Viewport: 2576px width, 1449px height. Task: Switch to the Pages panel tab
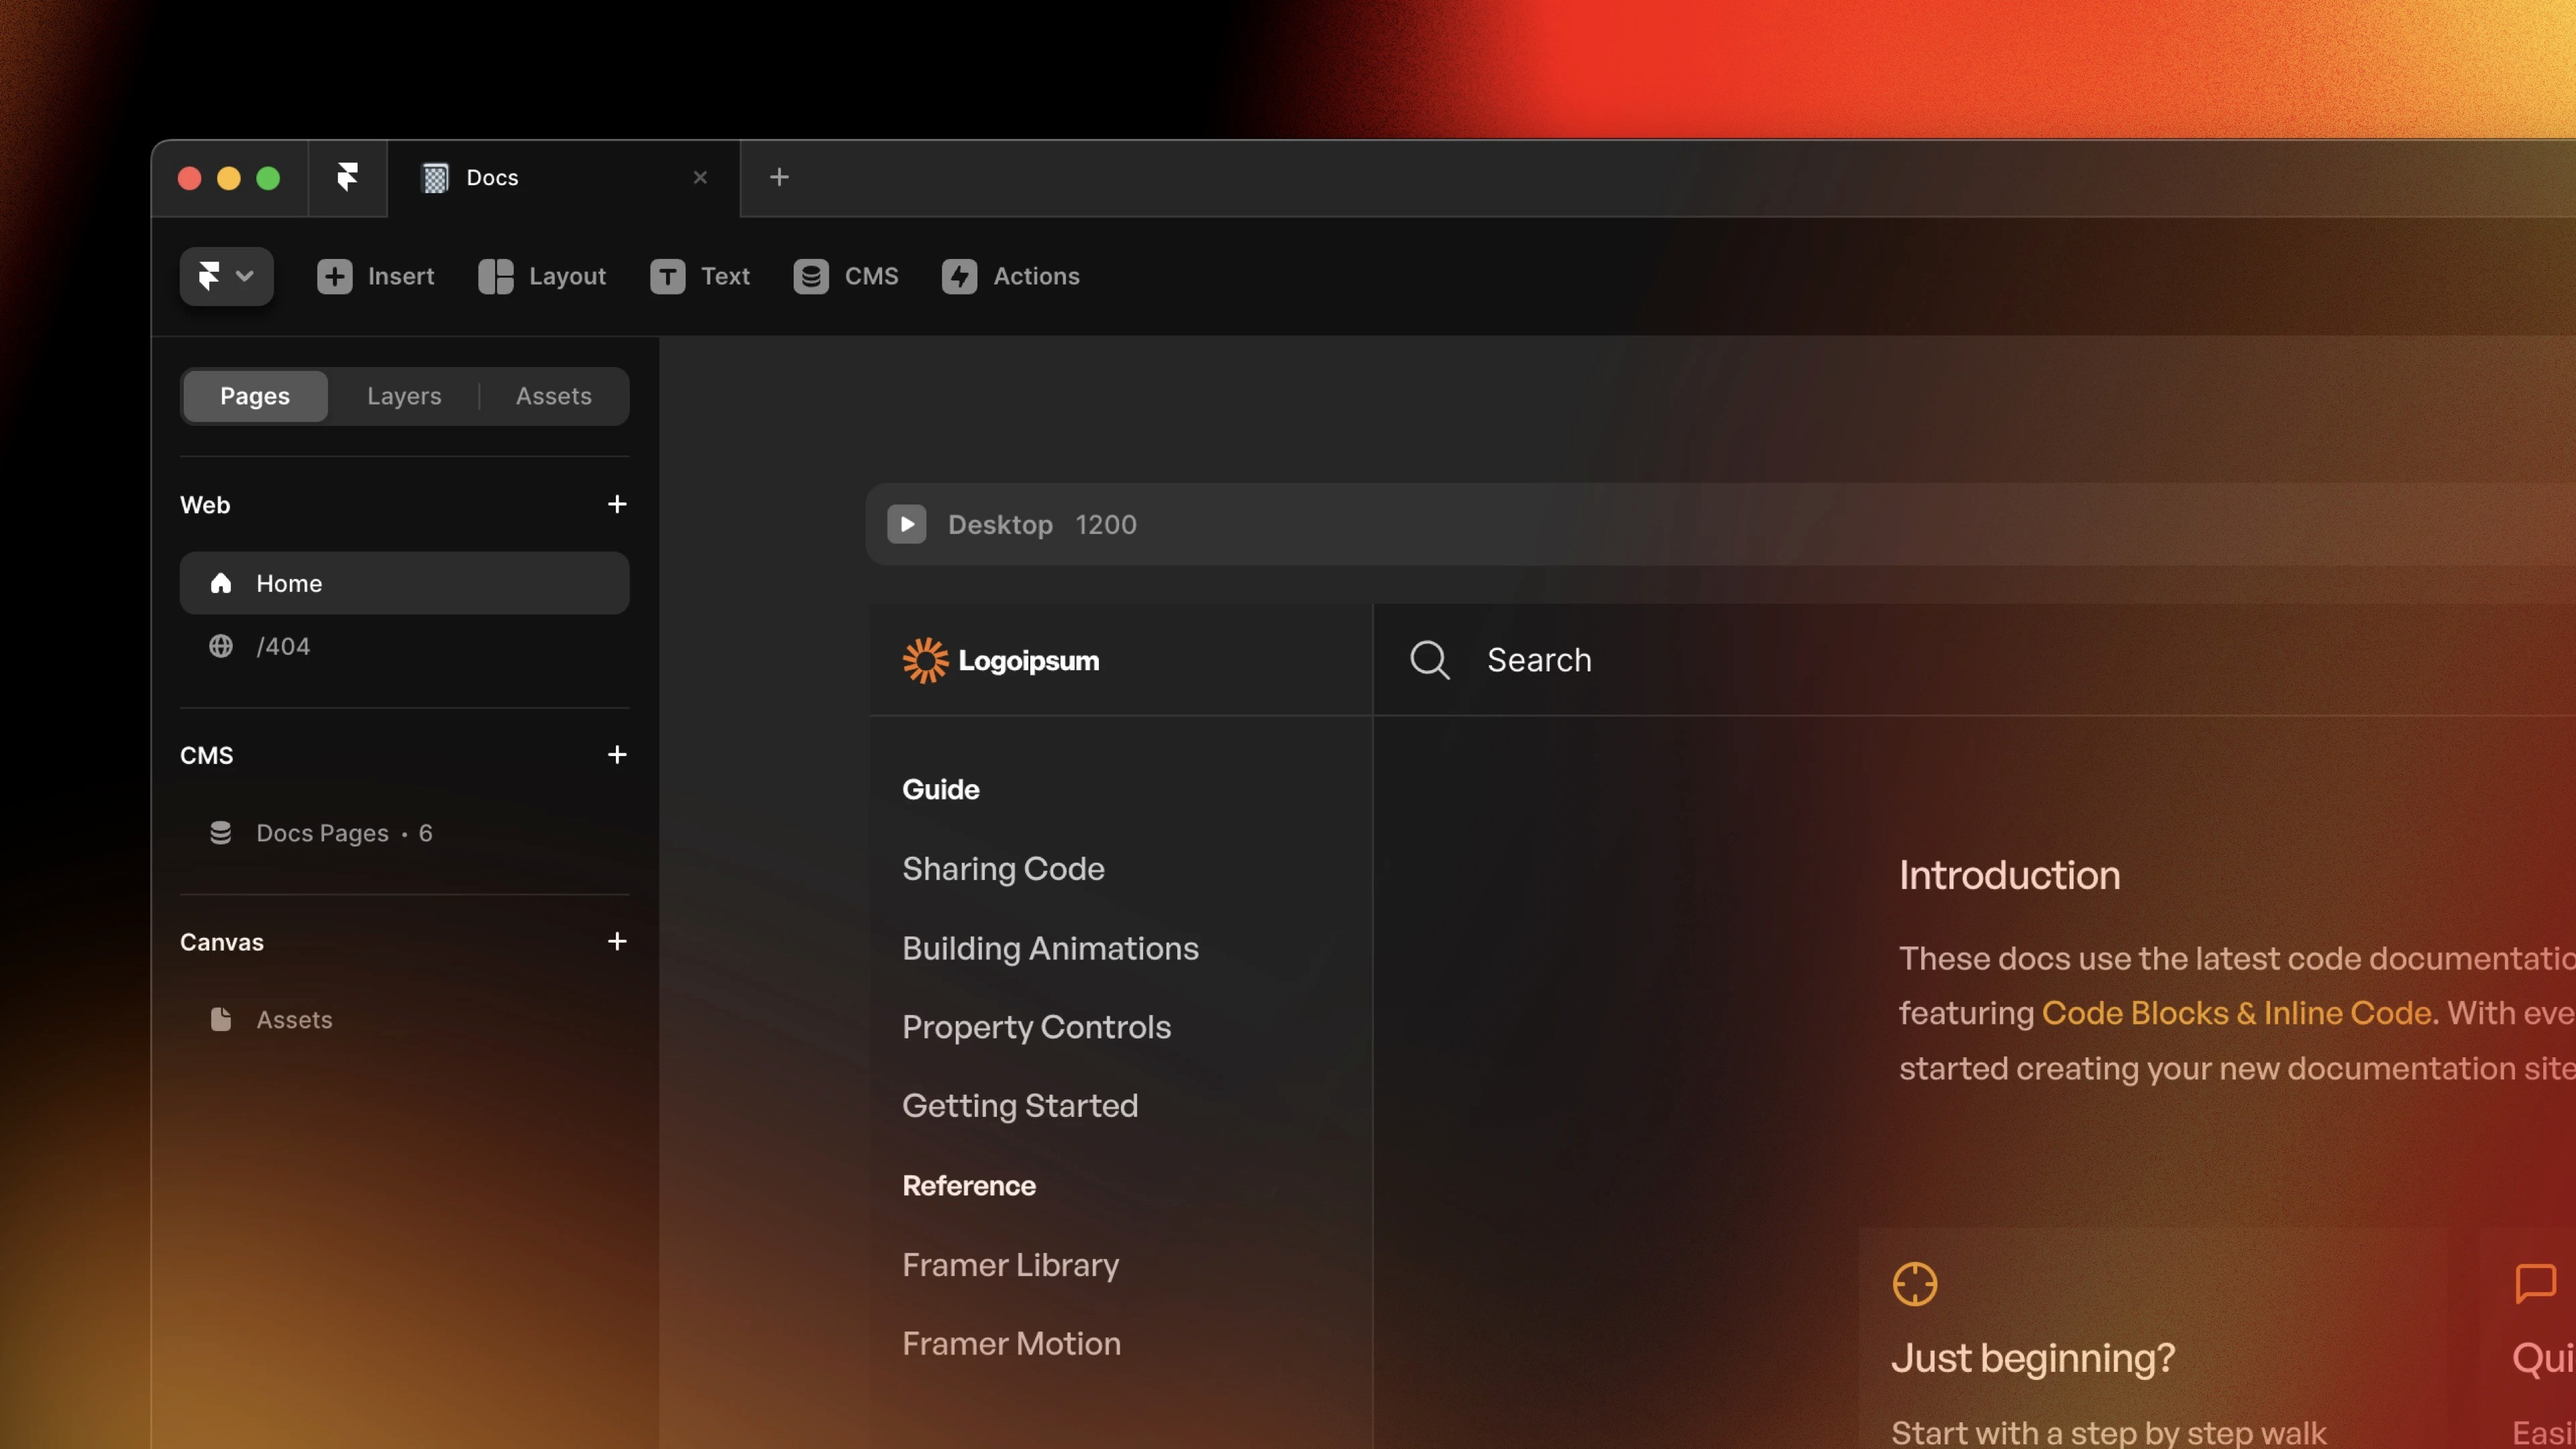point(255,396)
